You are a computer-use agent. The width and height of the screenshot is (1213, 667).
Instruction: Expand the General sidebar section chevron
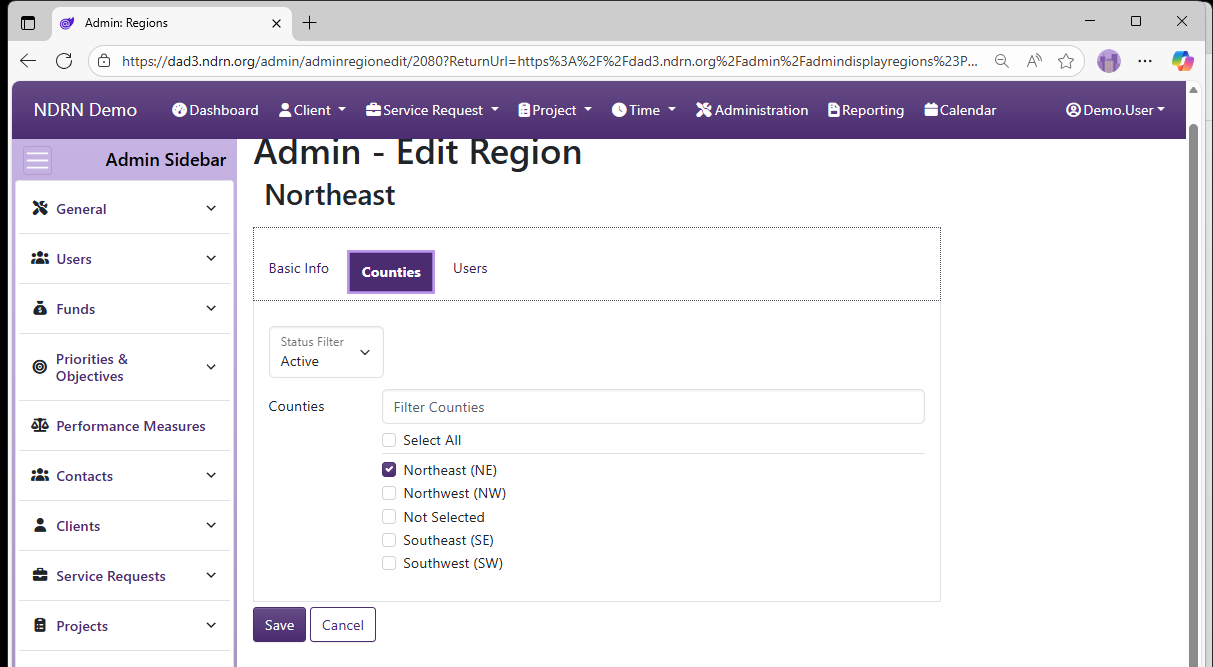(211, 209)
